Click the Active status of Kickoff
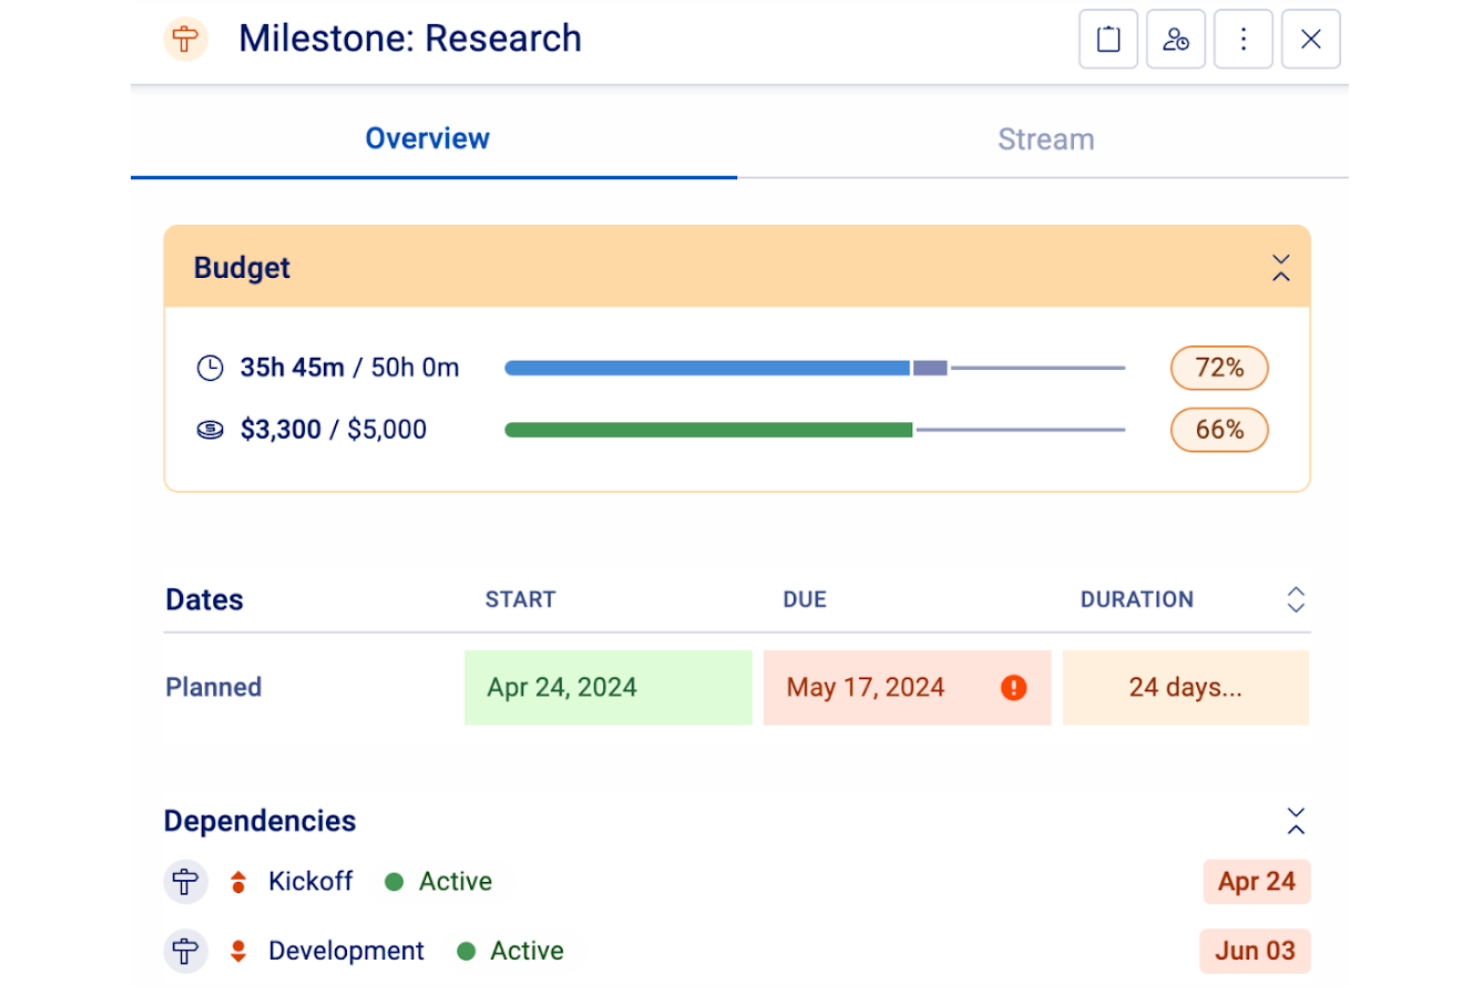This screenshot has height=987, width=1480. (439, 882)
